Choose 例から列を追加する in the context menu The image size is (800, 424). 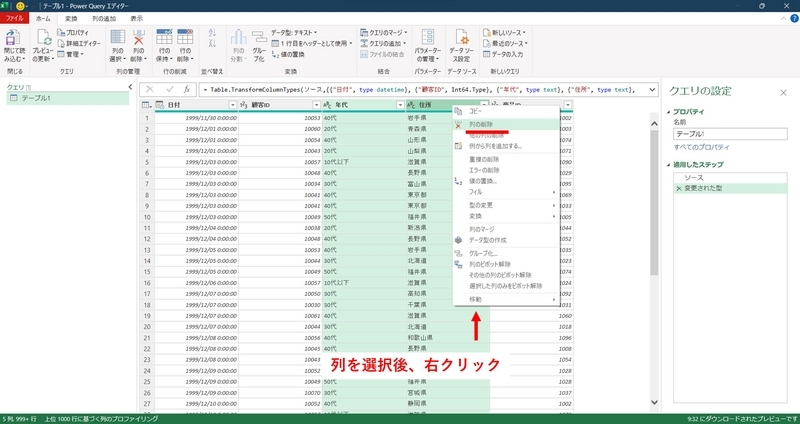coord(506,146)
